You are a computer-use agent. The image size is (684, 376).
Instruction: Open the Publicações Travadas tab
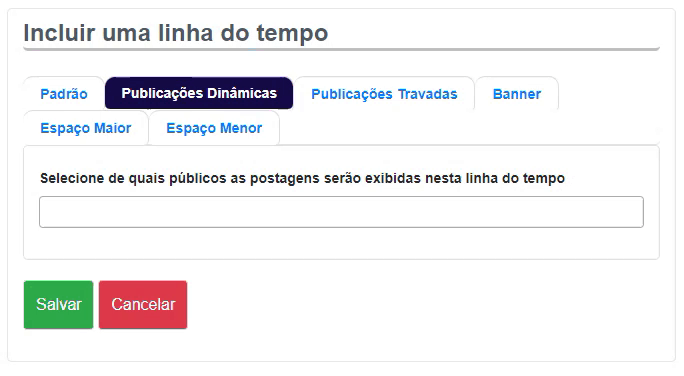pyautogui.click(x=384, y=93)
